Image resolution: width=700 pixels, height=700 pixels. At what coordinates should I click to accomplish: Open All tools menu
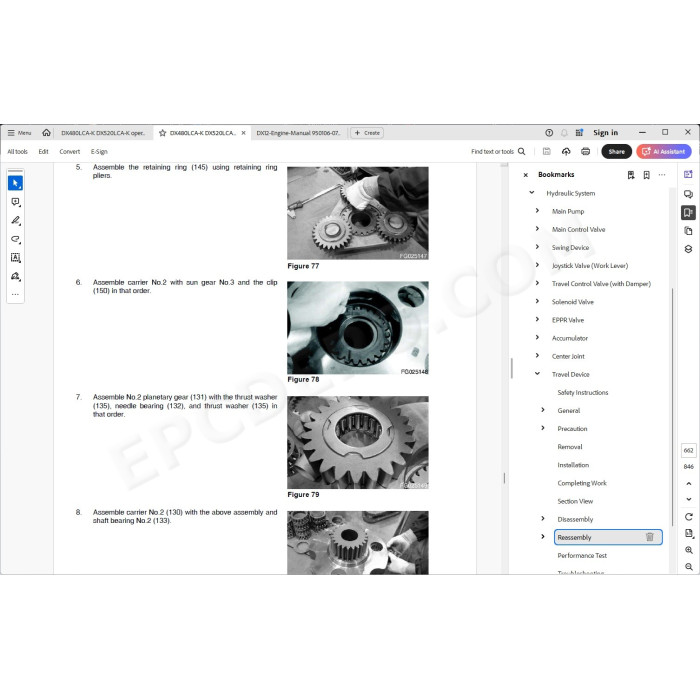[17, 151]
